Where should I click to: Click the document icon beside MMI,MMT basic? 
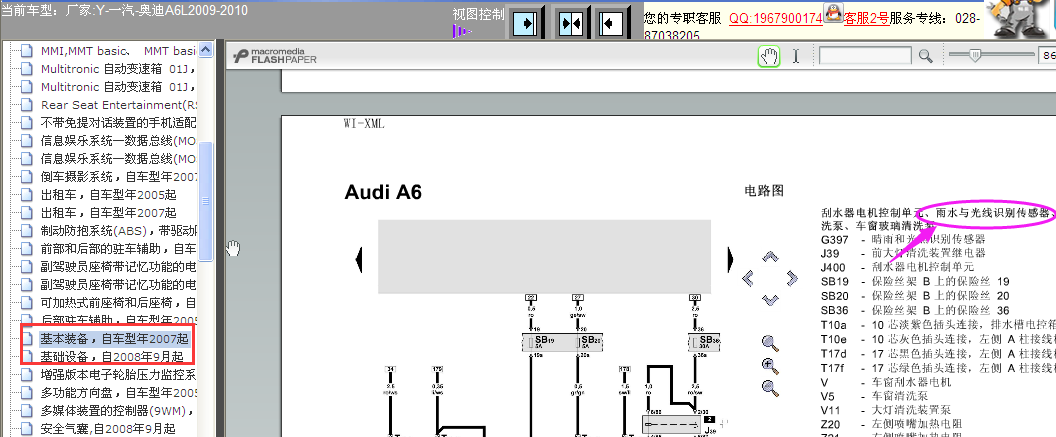27,51
